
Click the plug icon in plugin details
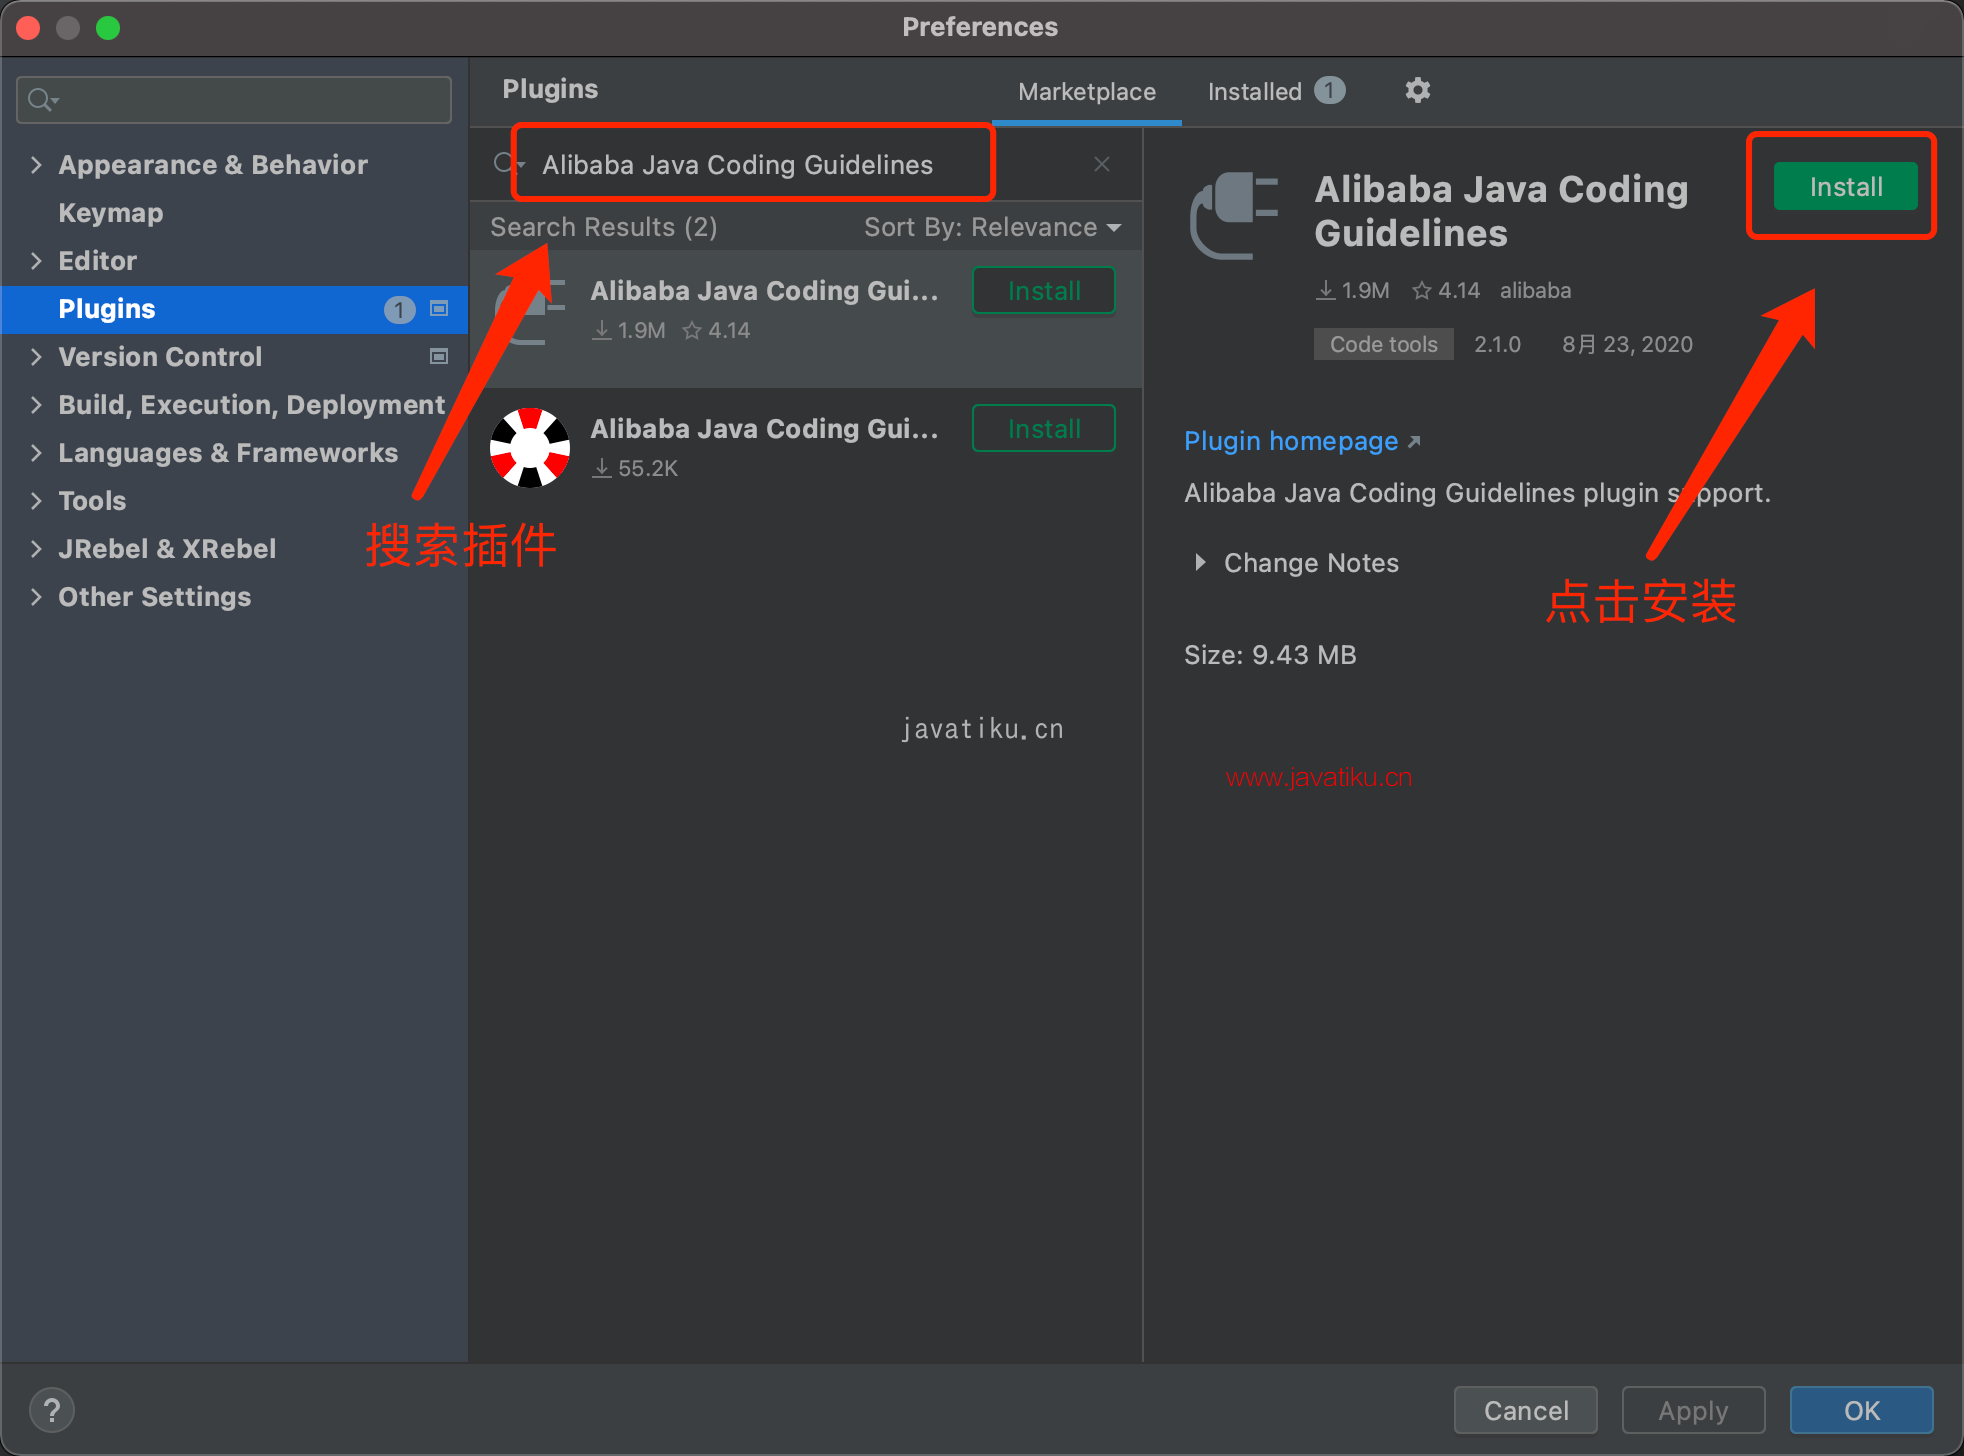(x=1235, y=214)
